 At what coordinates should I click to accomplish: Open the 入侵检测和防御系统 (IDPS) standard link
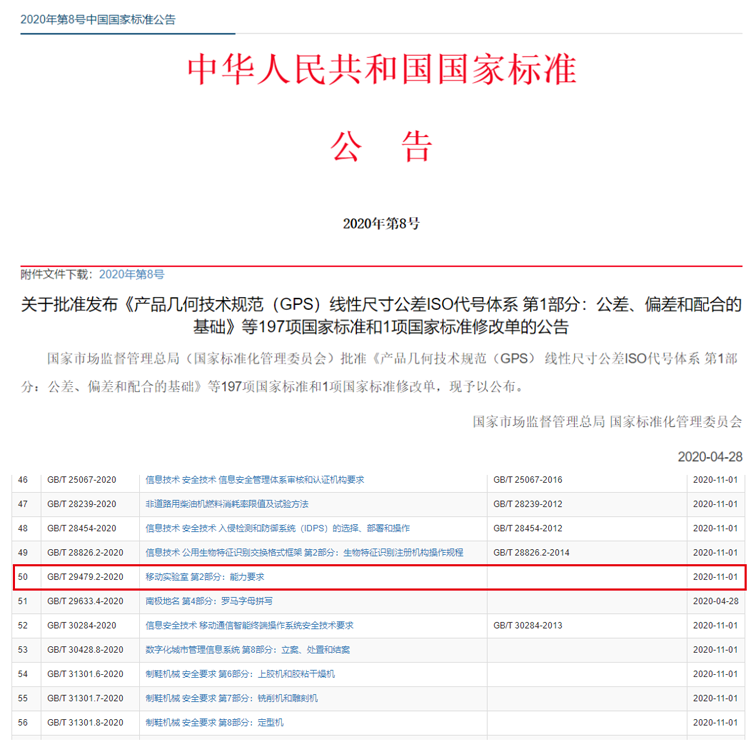pos(277,528)
